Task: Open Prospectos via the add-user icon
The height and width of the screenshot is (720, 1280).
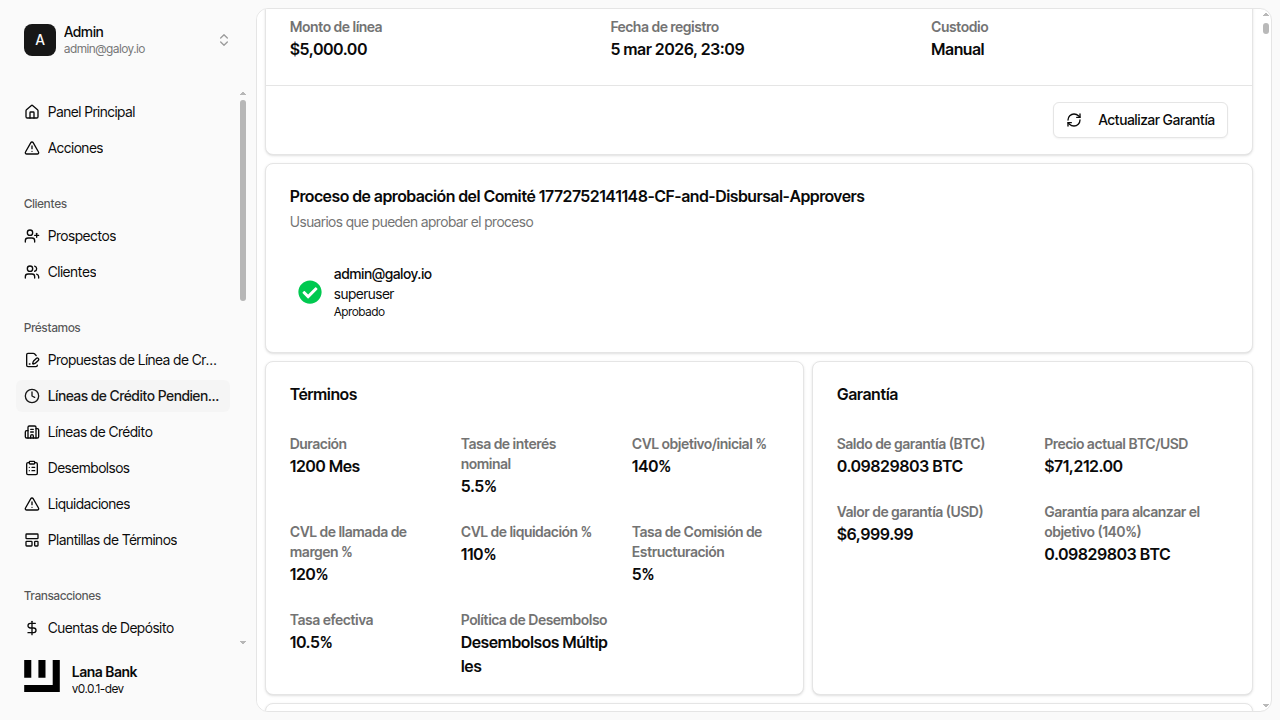Action: tap(32, 236)
